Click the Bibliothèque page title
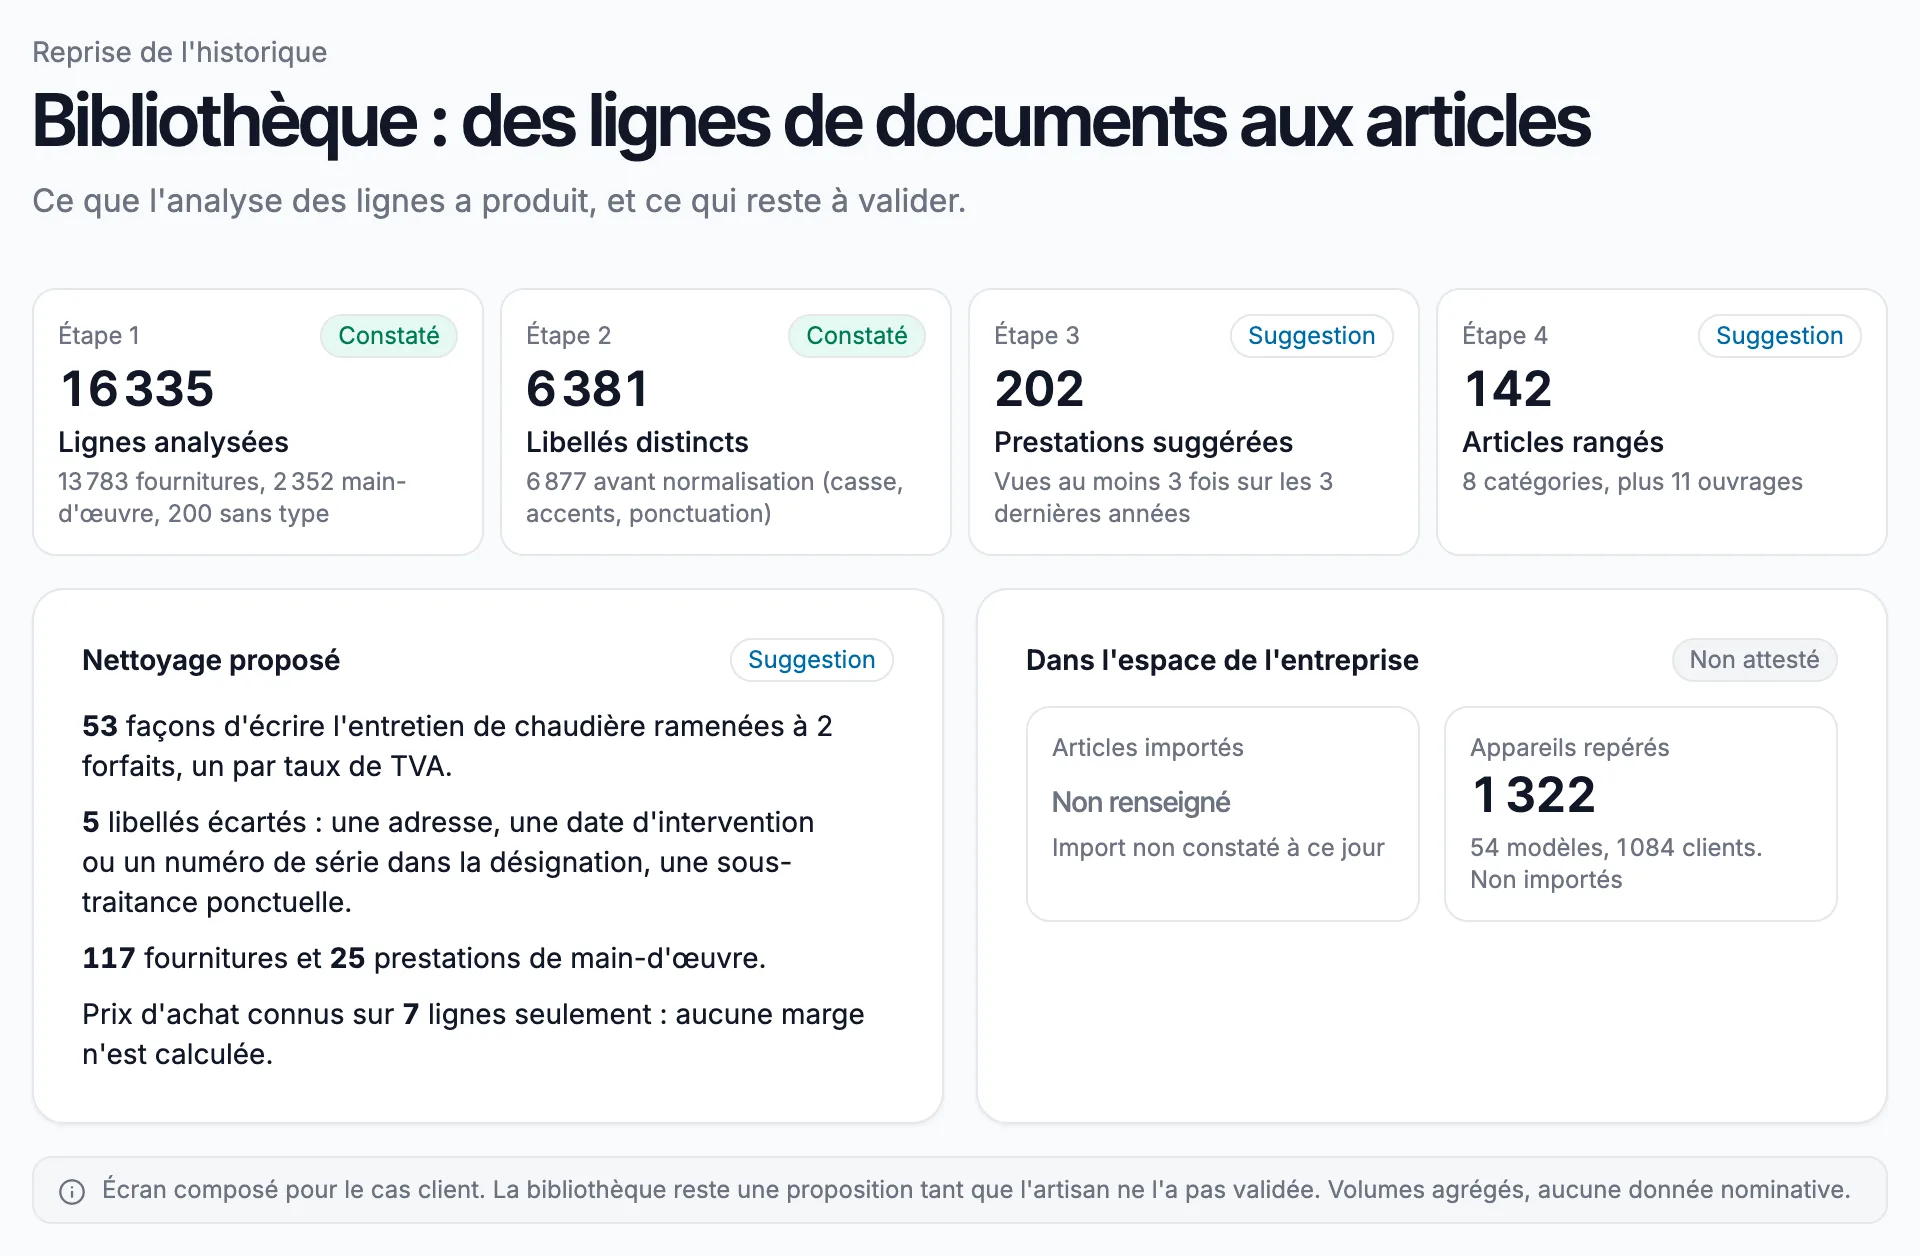This screenshot has width=1920, height=1256. (x=811, y=121)
